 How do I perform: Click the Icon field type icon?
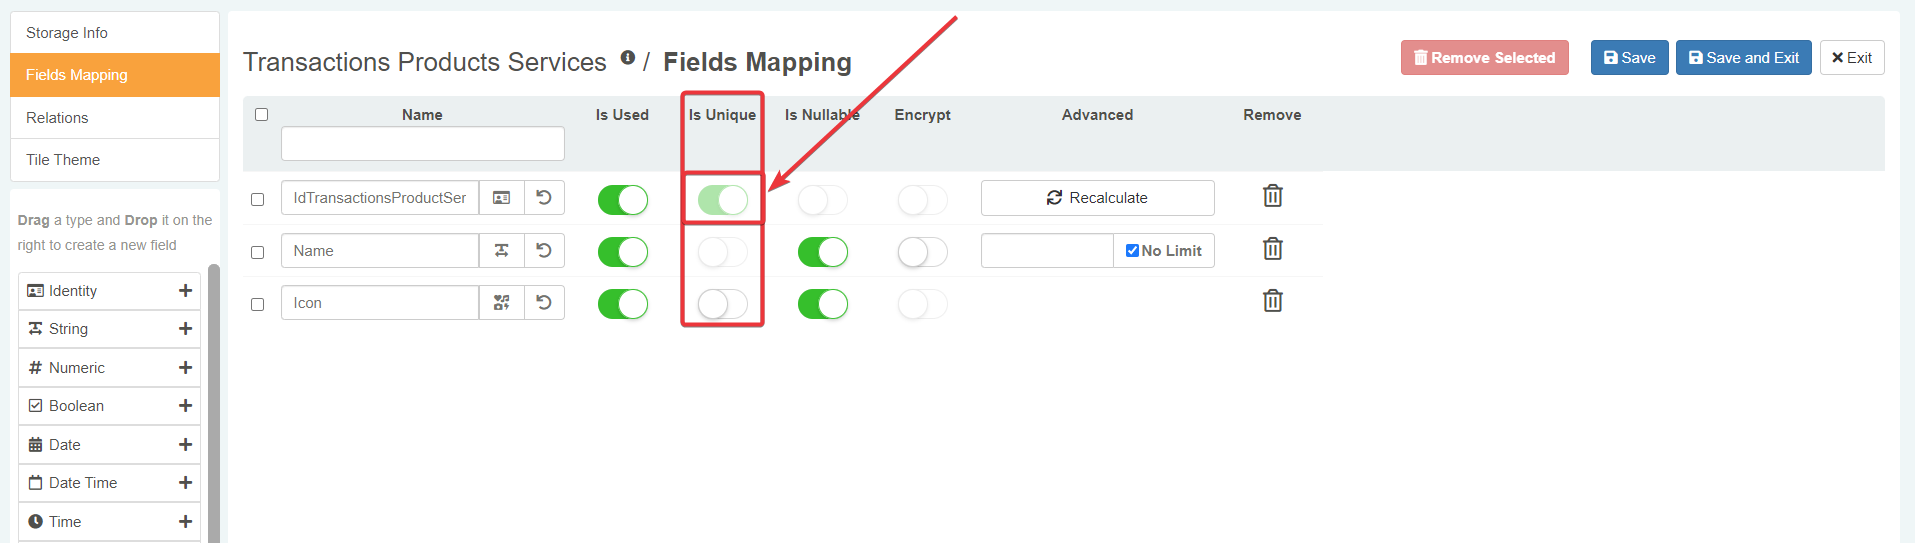502,303
